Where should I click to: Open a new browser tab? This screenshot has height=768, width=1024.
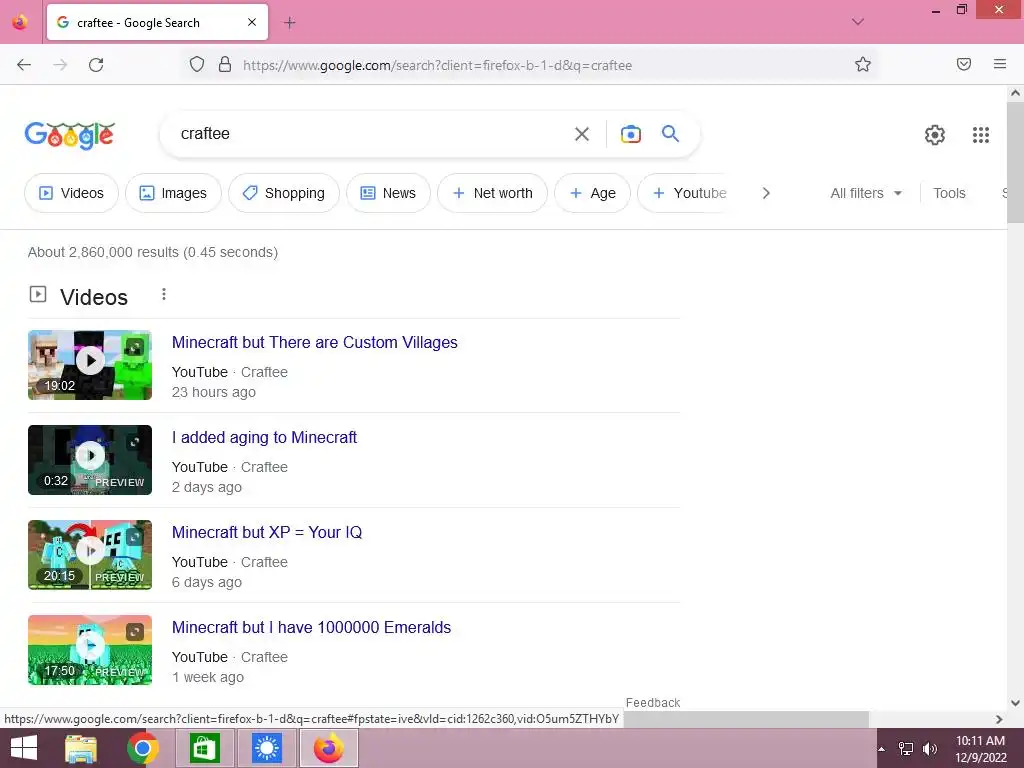pyautogui.click(x=289, y=23)
